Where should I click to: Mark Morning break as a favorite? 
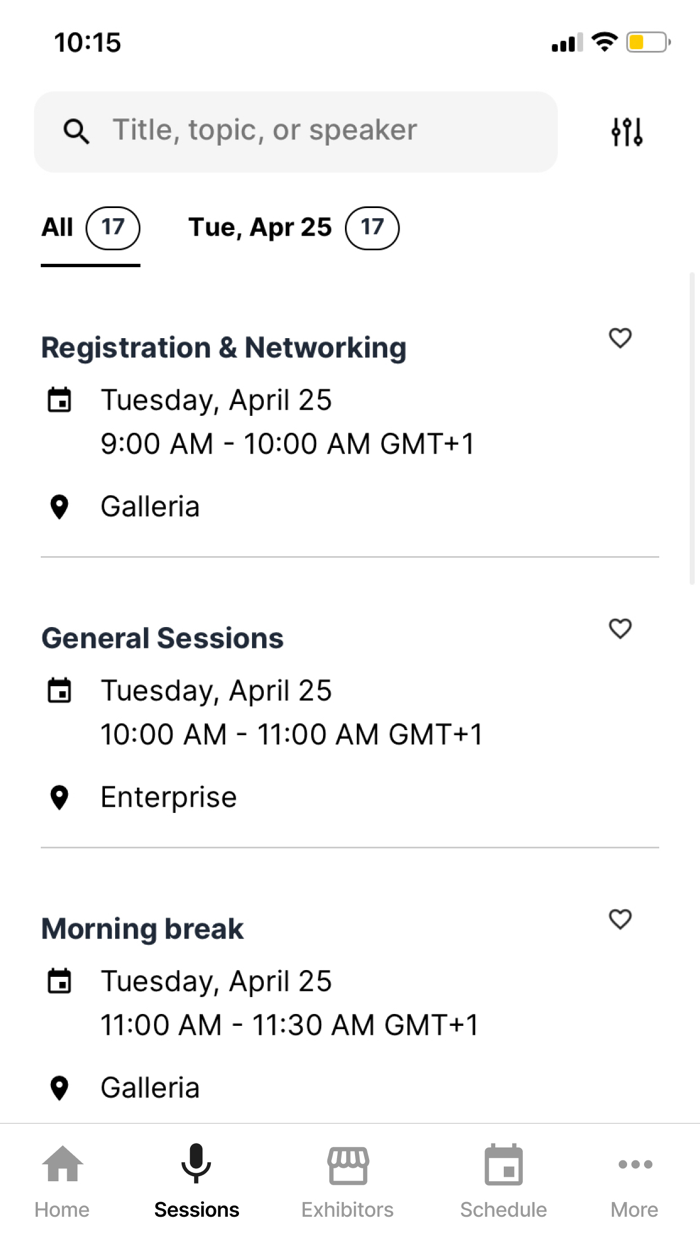(620, 919)
